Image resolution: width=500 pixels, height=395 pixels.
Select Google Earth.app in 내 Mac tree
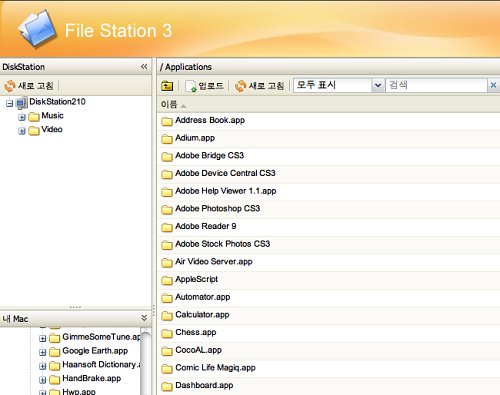[95, 351]
